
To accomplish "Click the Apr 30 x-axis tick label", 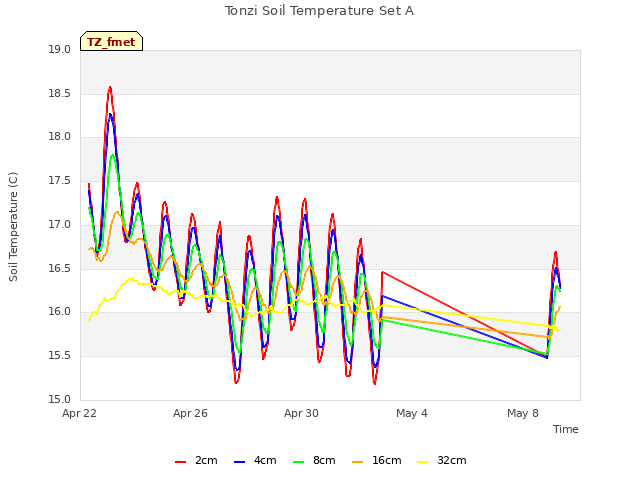I will pyautogui.click(x=301, y=413).
